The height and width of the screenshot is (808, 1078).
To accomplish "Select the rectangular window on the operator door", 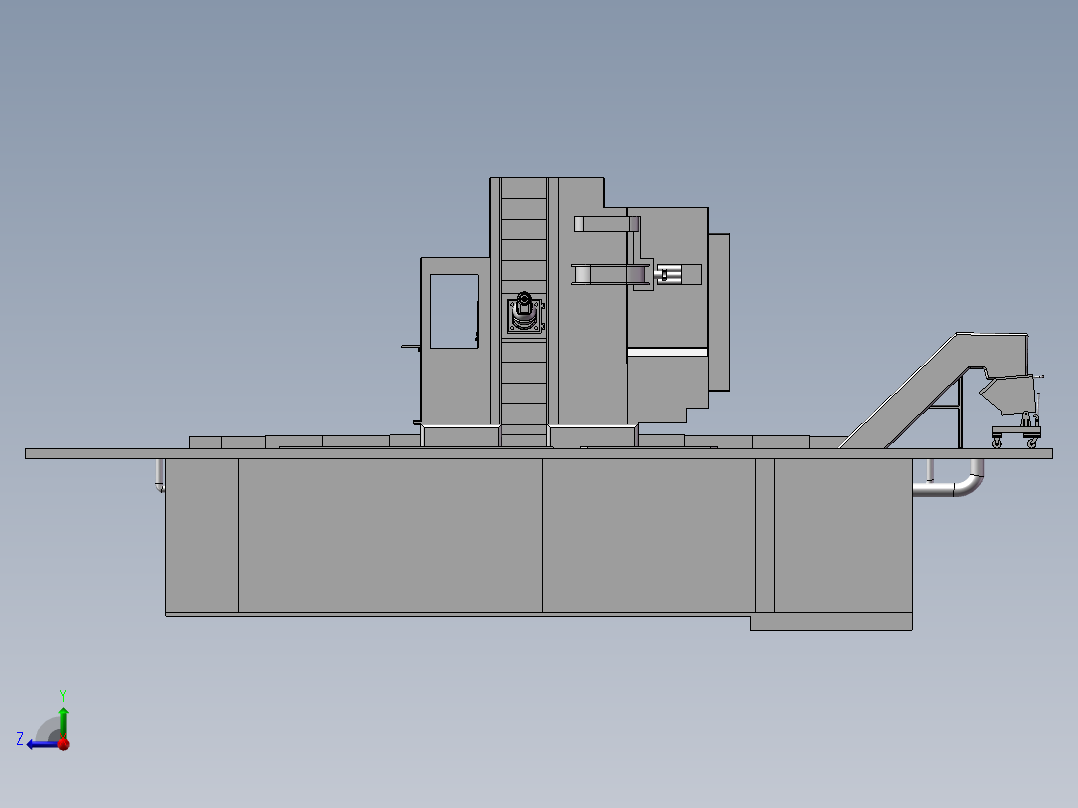I will pyautogui.click(x=454, y=312).
